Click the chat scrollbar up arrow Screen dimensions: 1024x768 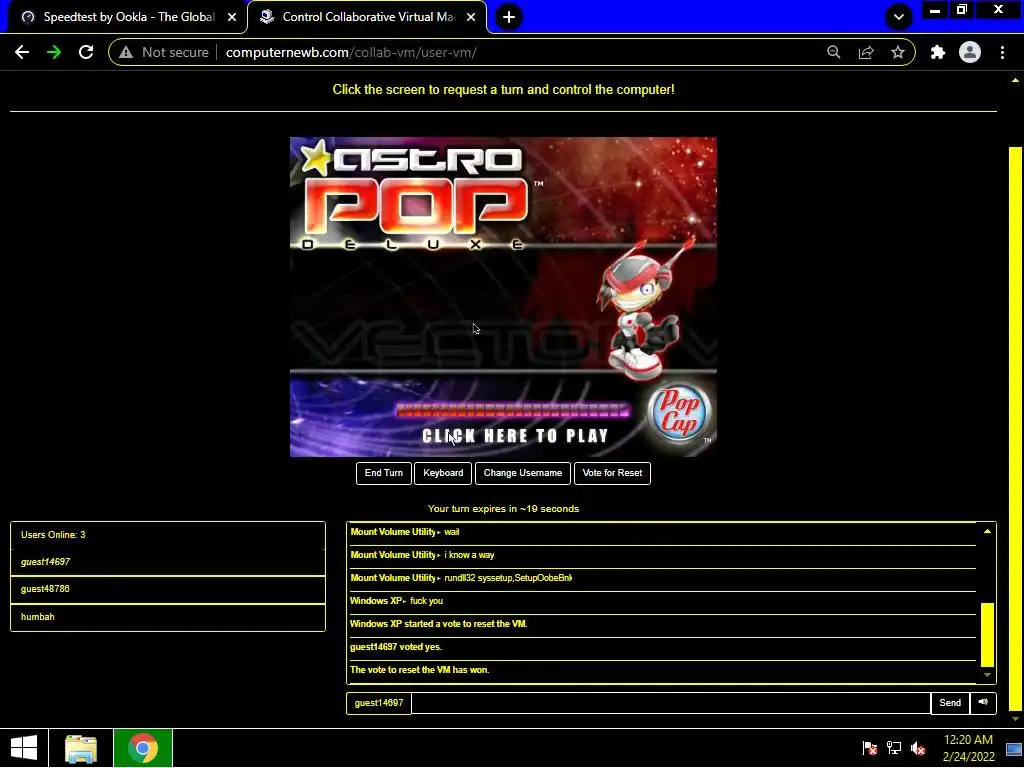[x=987, y=532]
